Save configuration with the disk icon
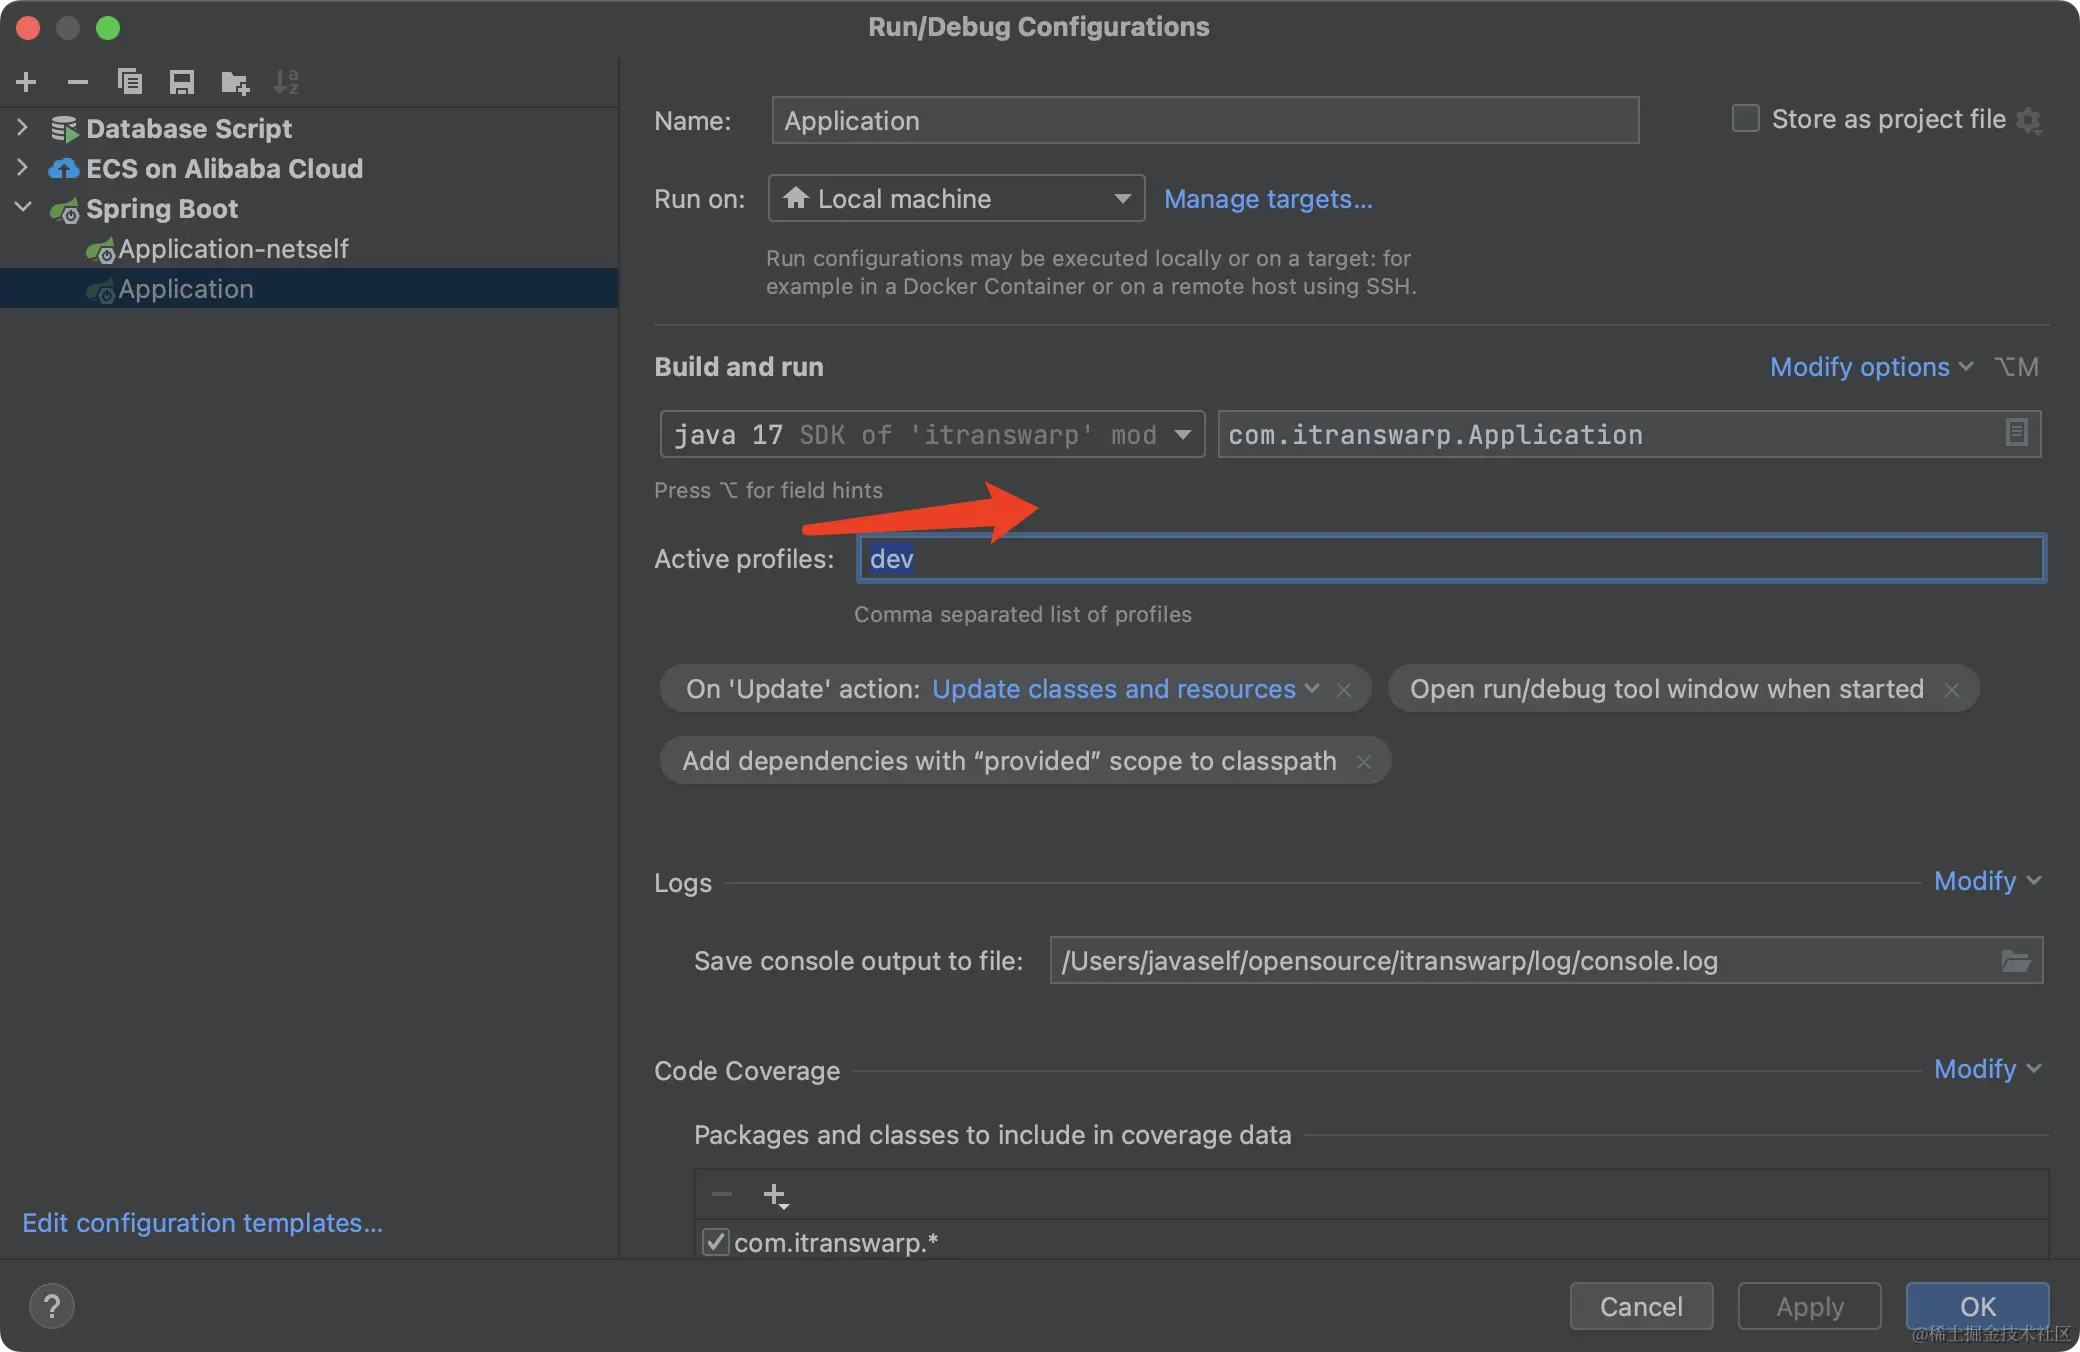 [x=181, y=82]
